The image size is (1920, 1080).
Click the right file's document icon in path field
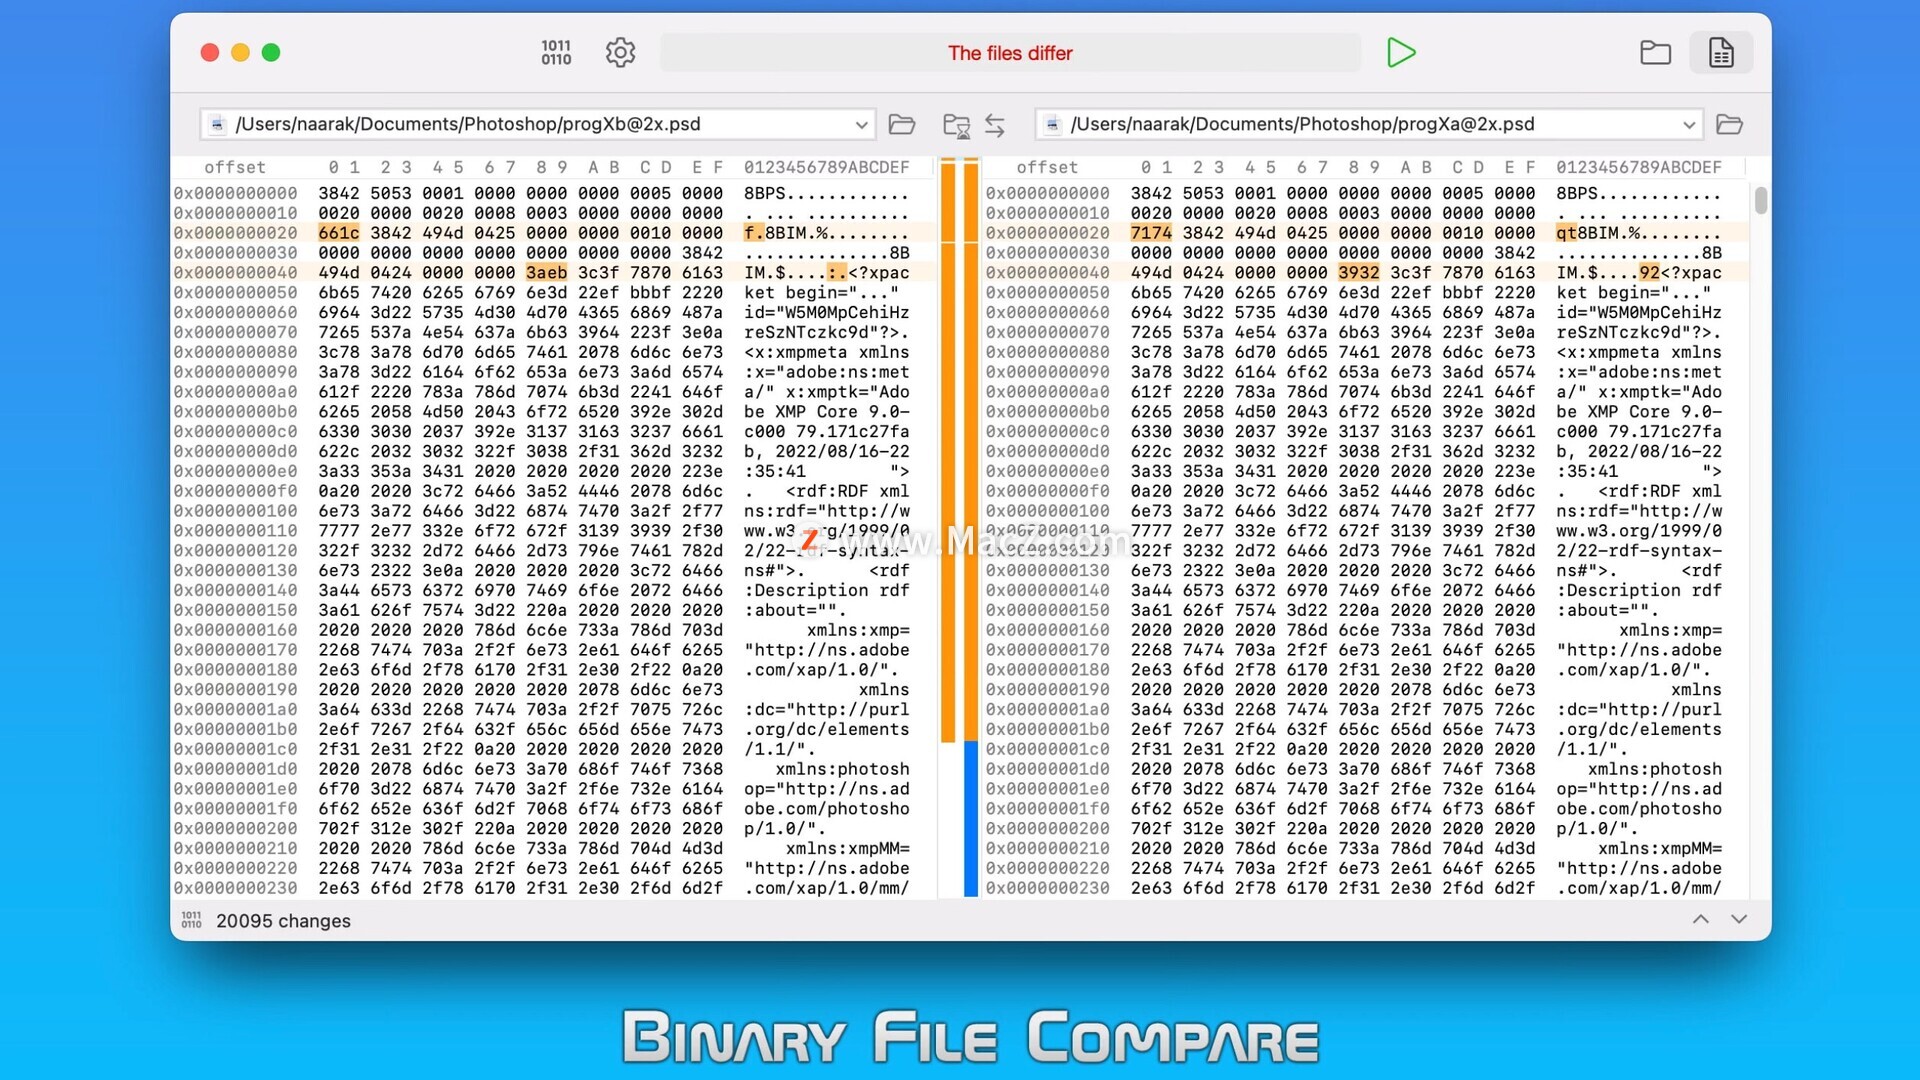pos(1052,125)
